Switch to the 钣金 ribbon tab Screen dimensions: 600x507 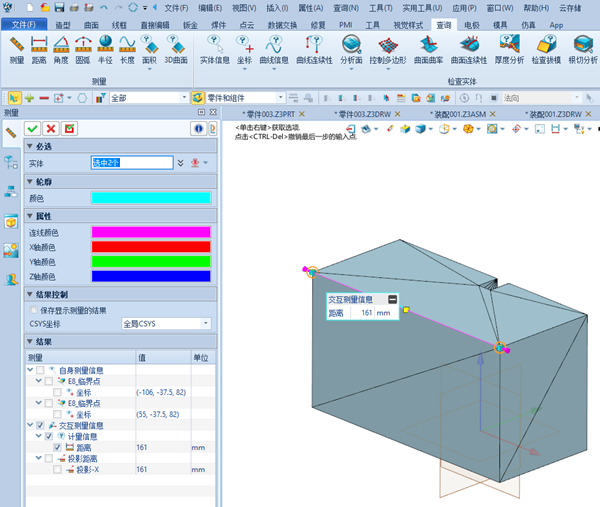click(190, 25)
